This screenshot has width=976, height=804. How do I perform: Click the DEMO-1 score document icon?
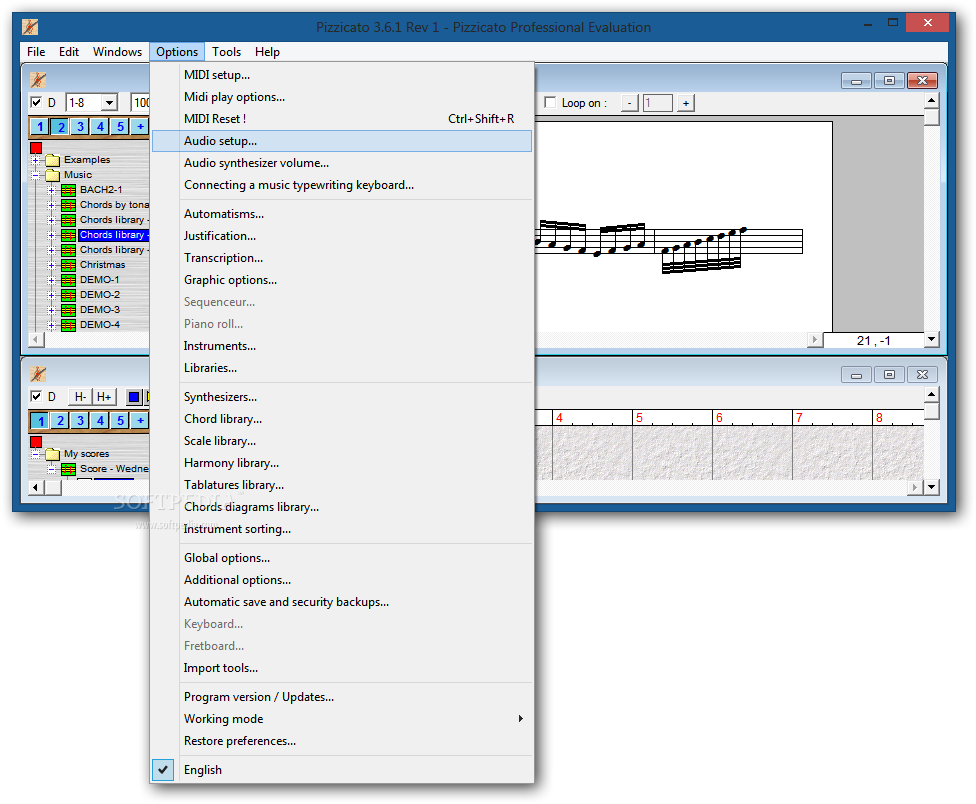68,279
